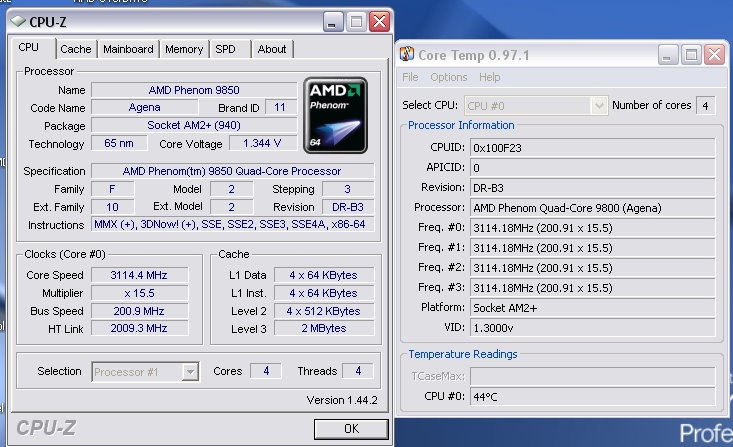Click the CPU-Z Revision value DR-B3
The image size is (733, 447).
tap(348, 207)
